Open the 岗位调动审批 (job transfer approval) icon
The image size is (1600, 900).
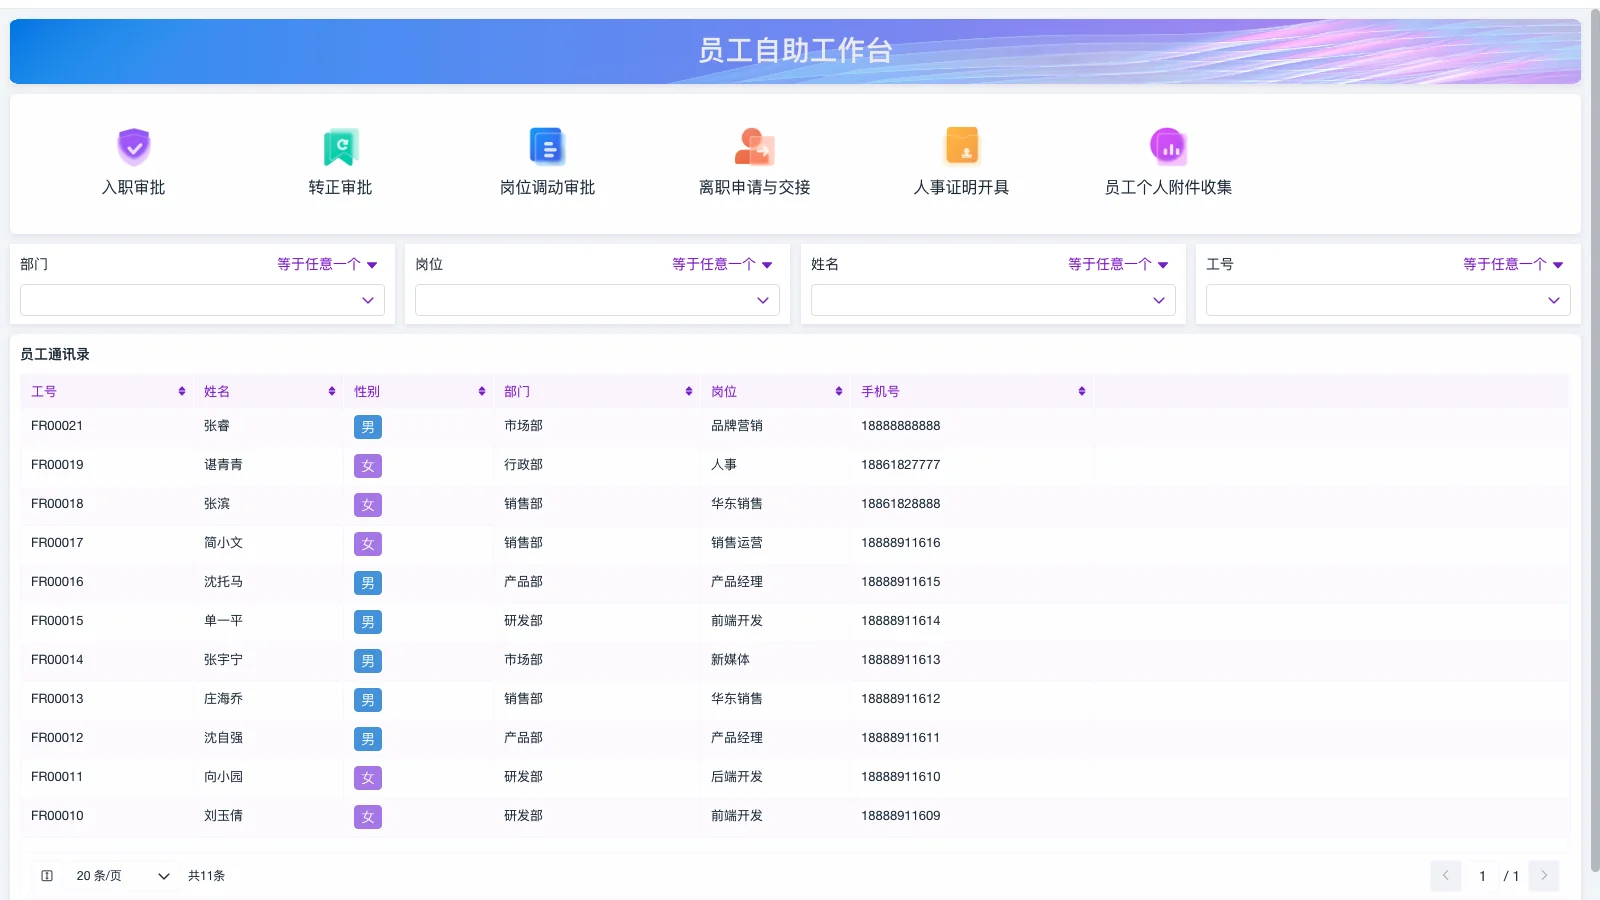[547, 160]
